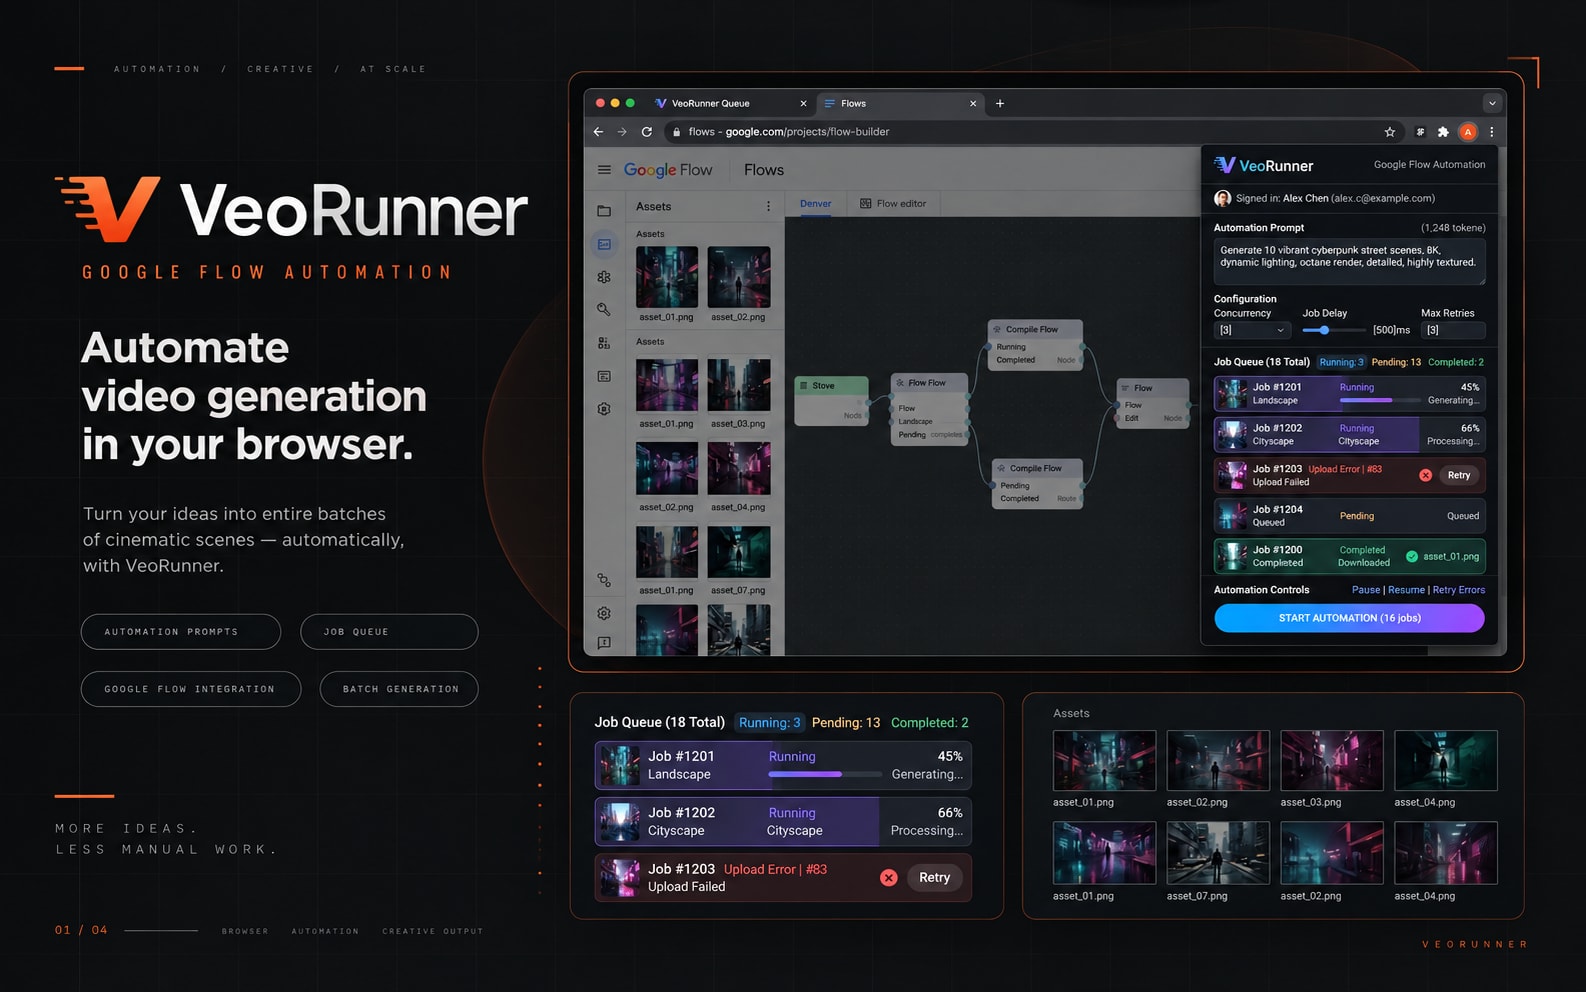Select the Denver tab
This screenshot has width=1586, height=992.
click(x=815, y=204)
